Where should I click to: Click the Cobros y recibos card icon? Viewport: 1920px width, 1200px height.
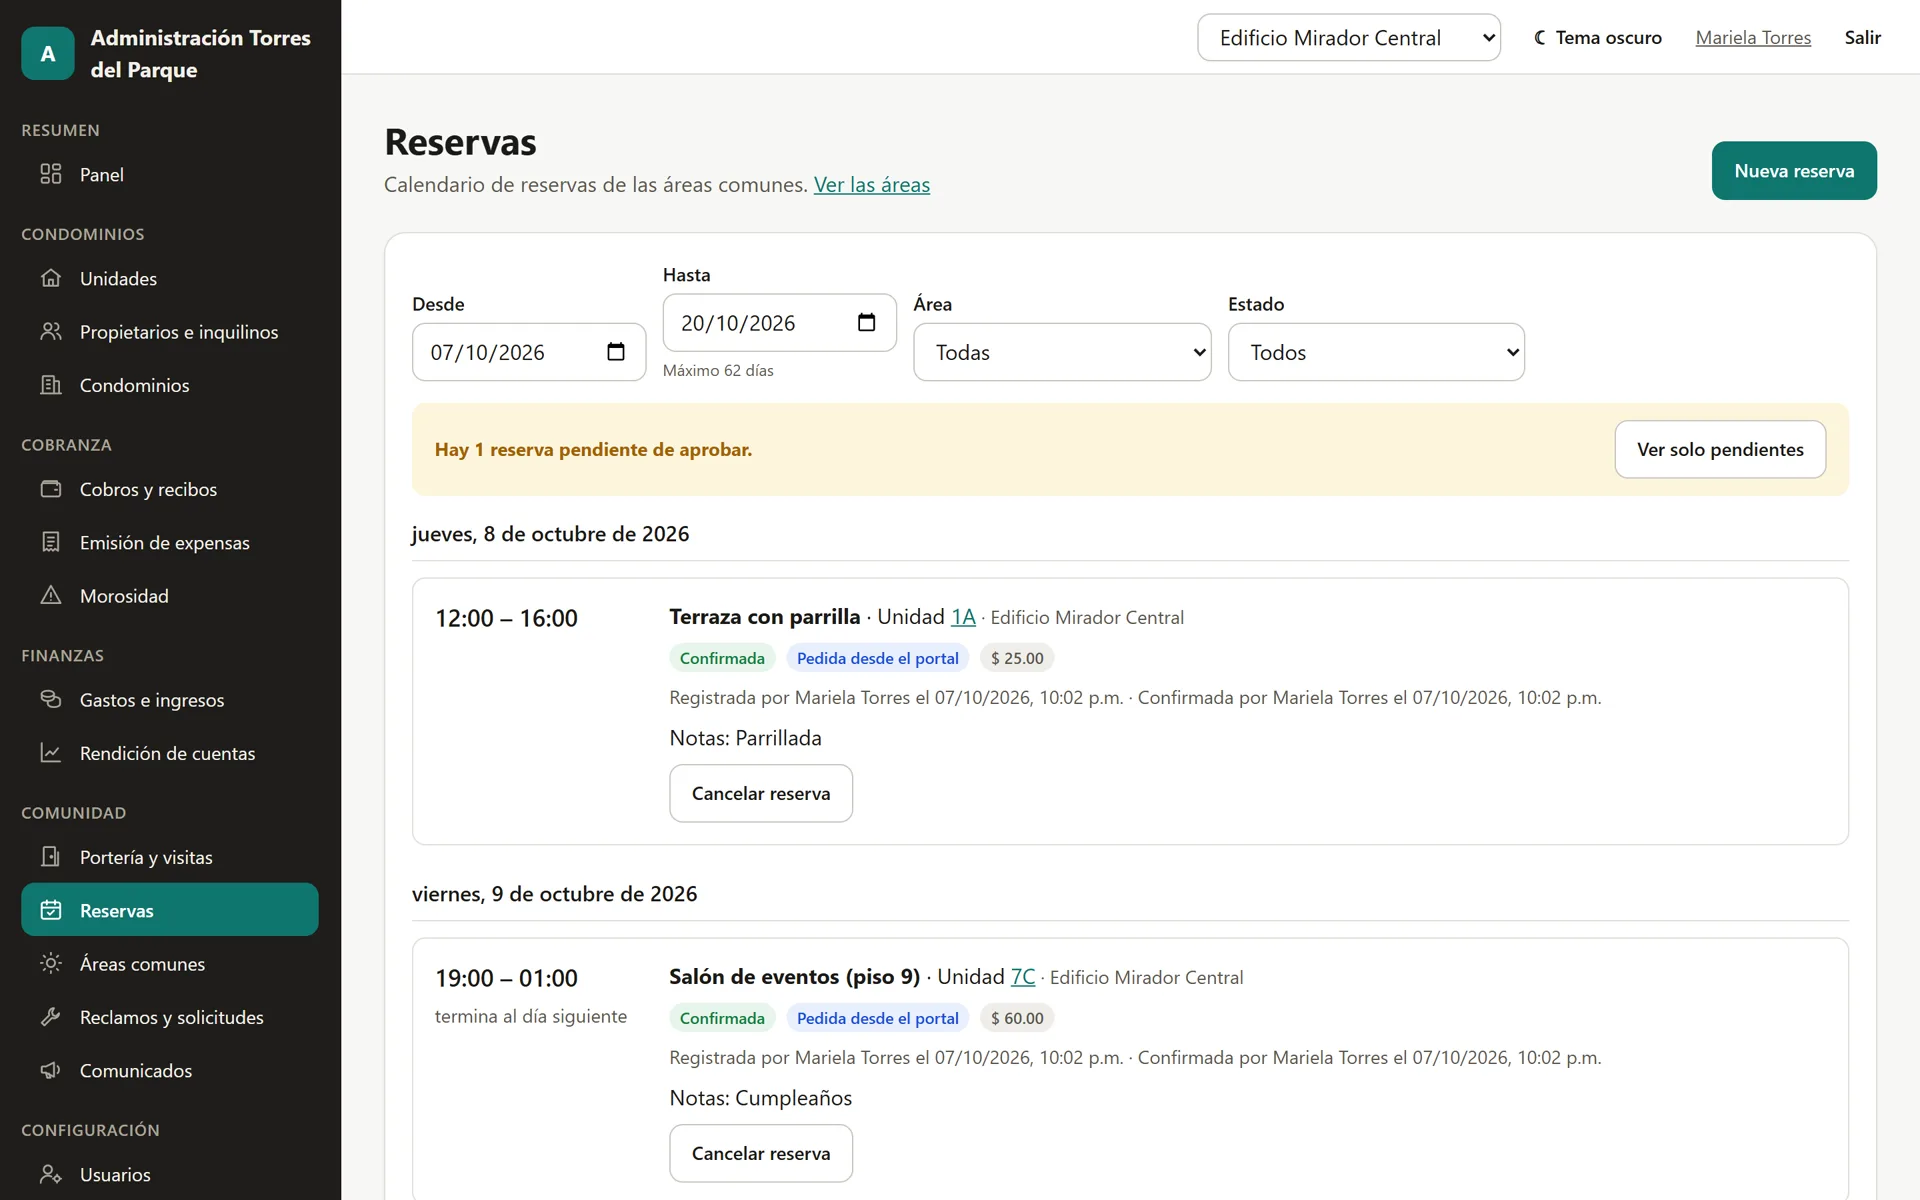(51, 489)
